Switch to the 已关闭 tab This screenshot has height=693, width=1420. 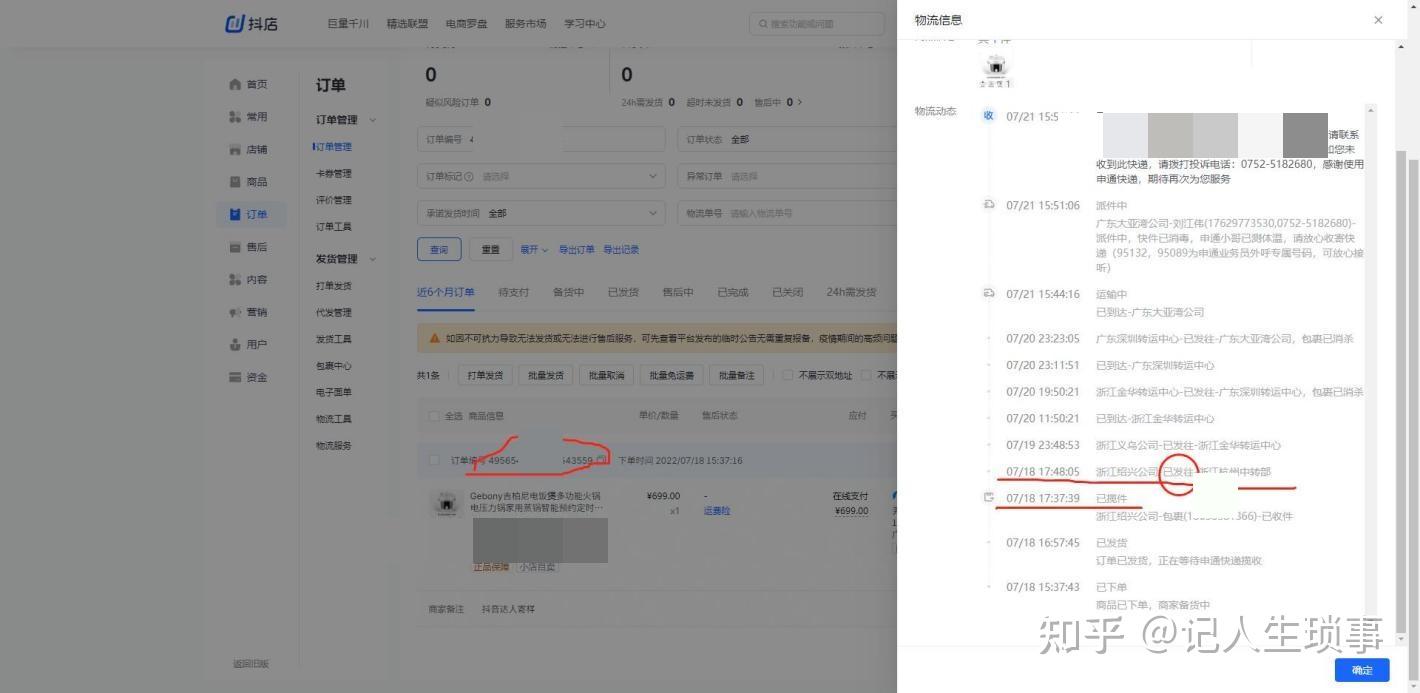coord(788,292)
